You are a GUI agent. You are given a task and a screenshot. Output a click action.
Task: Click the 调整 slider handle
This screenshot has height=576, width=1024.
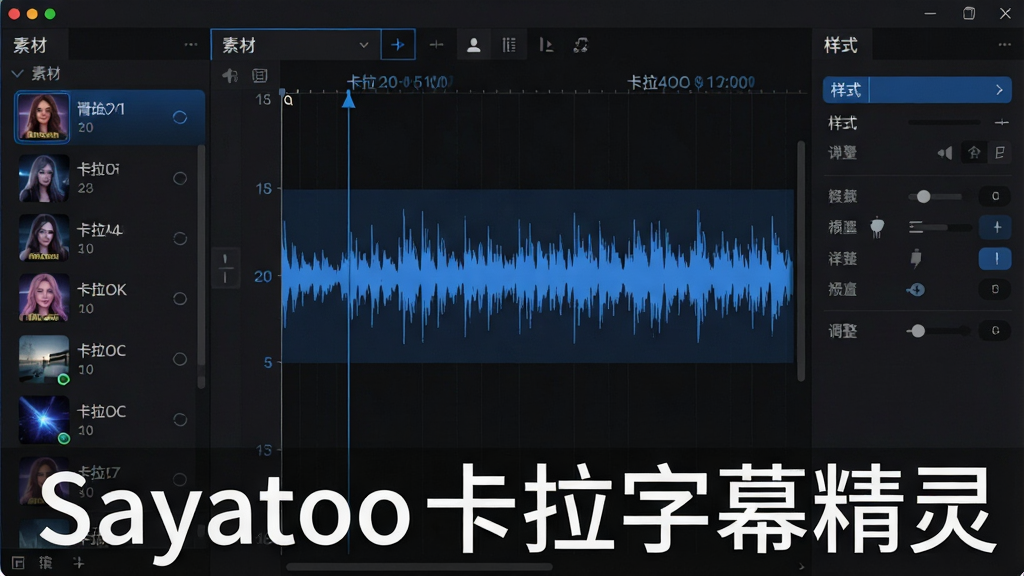(918, 331)
